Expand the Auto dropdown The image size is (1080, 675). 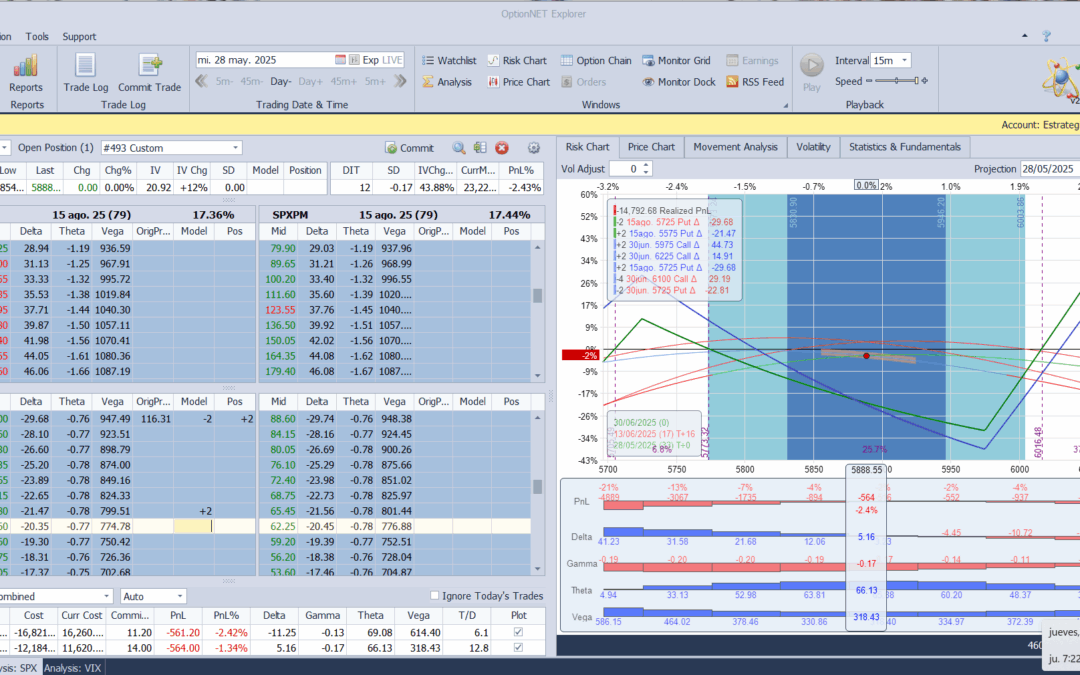click(x=180, y=597)
